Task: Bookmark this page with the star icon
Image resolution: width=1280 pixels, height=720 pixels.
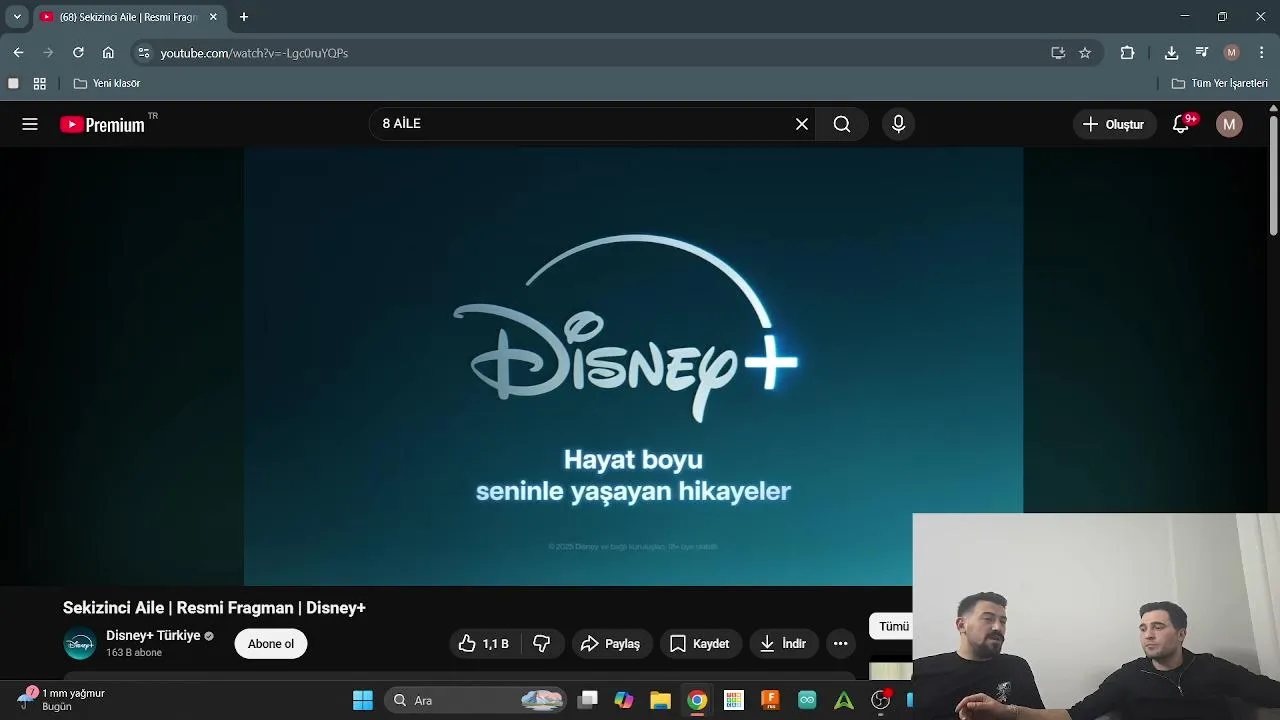Action: 1085,53
